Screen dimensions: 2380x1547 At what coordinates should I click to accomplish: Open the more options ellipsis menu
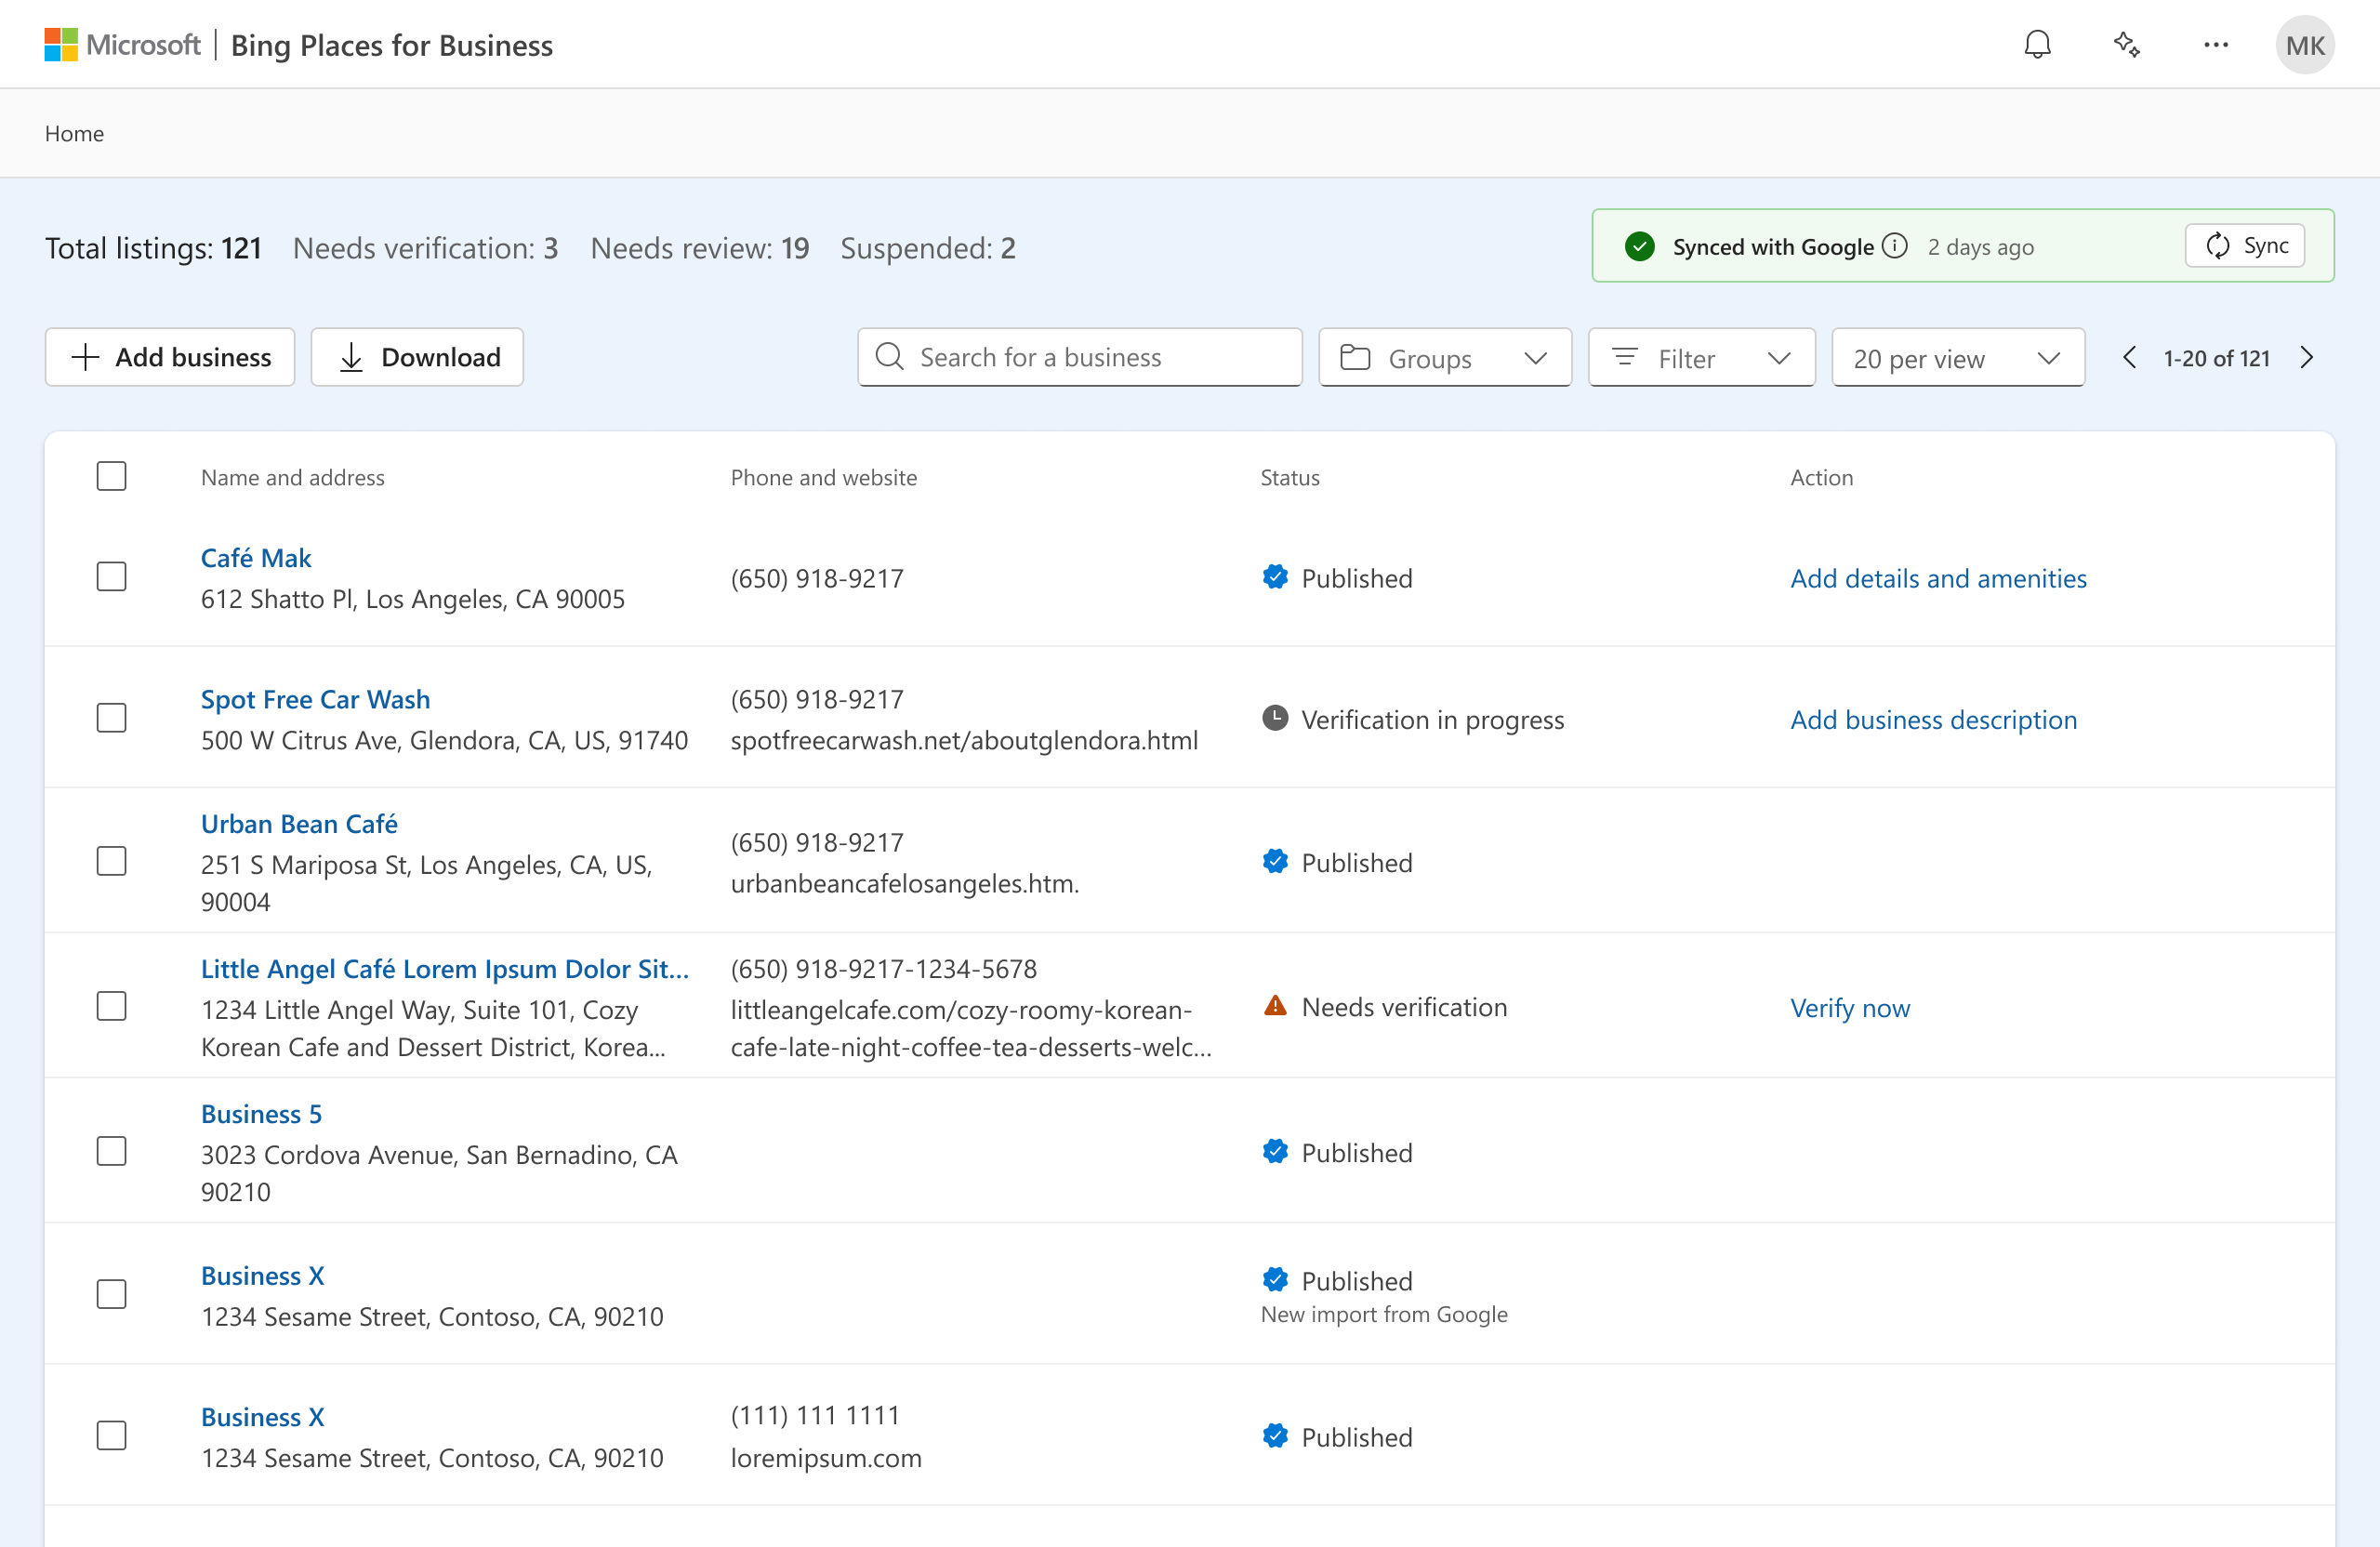pyautogui.click(x=2216, y=44)
